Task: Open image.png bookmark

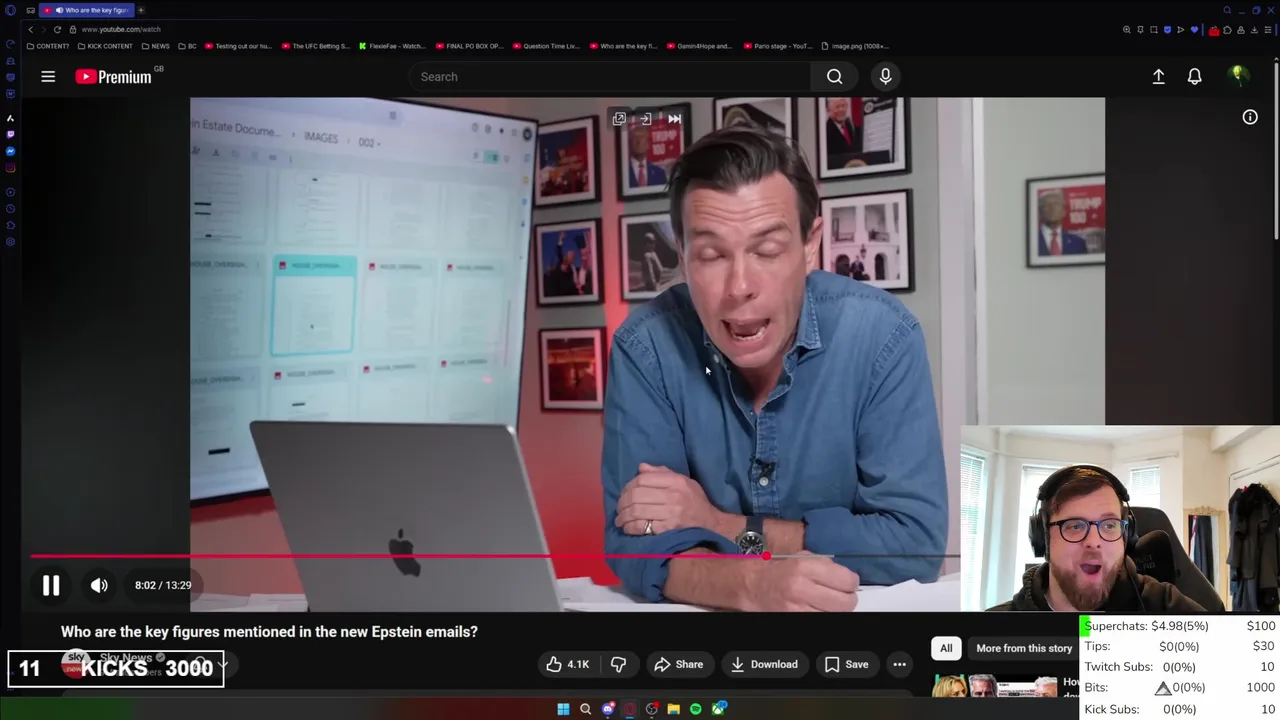Action: pyautogui.click(x=855, y=46)
